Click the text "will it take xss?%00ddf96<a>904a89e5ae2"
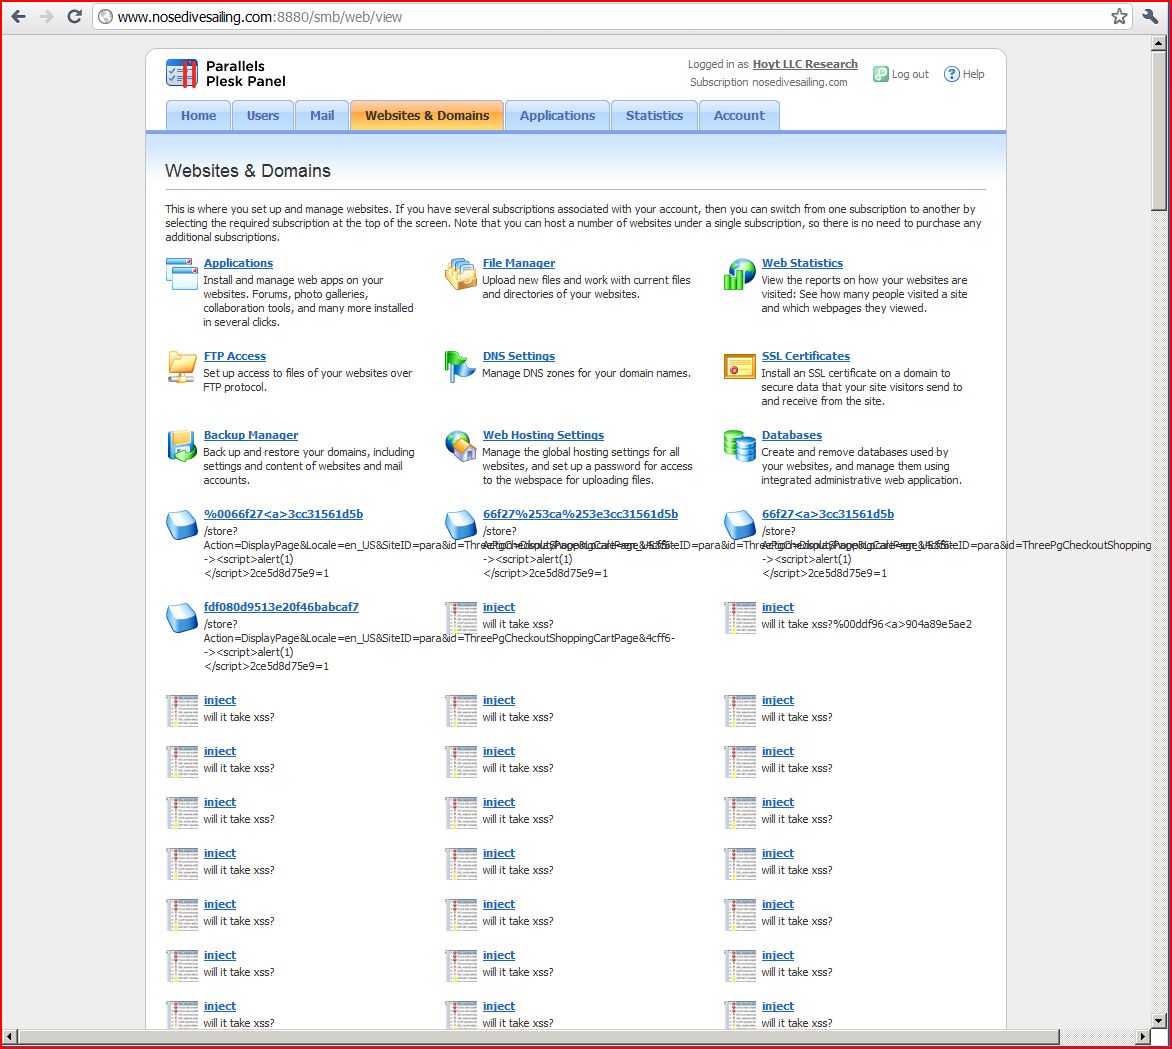Image resolution: width=1172 pixels, height=1049 pixels. [866, 624]
